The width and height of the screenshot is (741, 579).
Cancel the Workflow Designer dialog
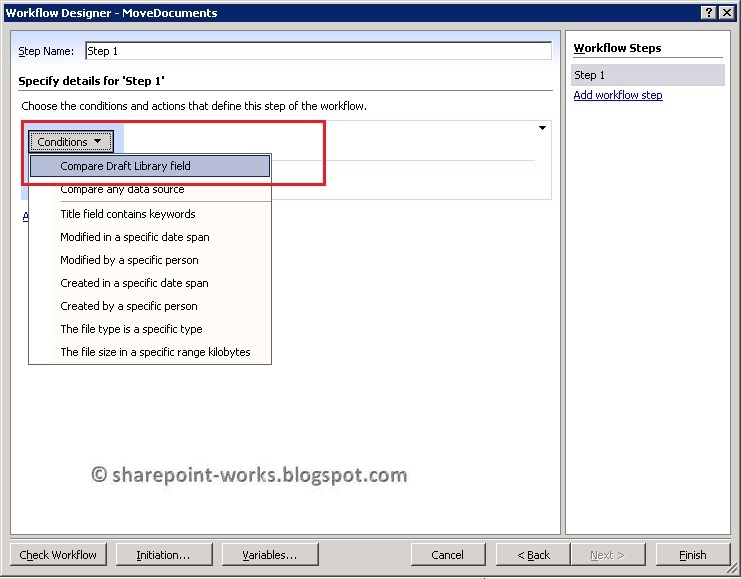click(x=448, y=554)
